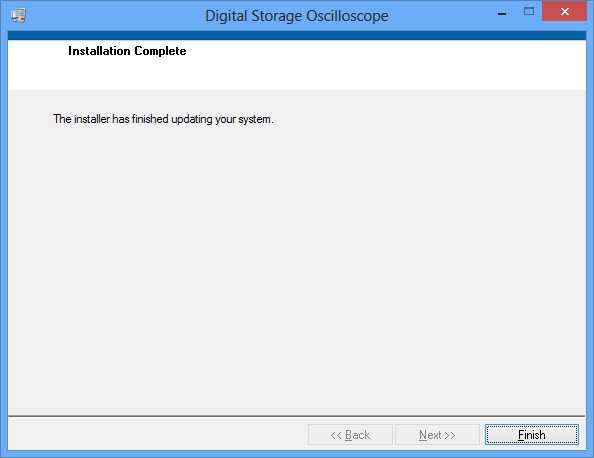594x458 pixels.
Task: Minimize the Digital Storage Oscilloscope window
Action: (x=502, y=14)
